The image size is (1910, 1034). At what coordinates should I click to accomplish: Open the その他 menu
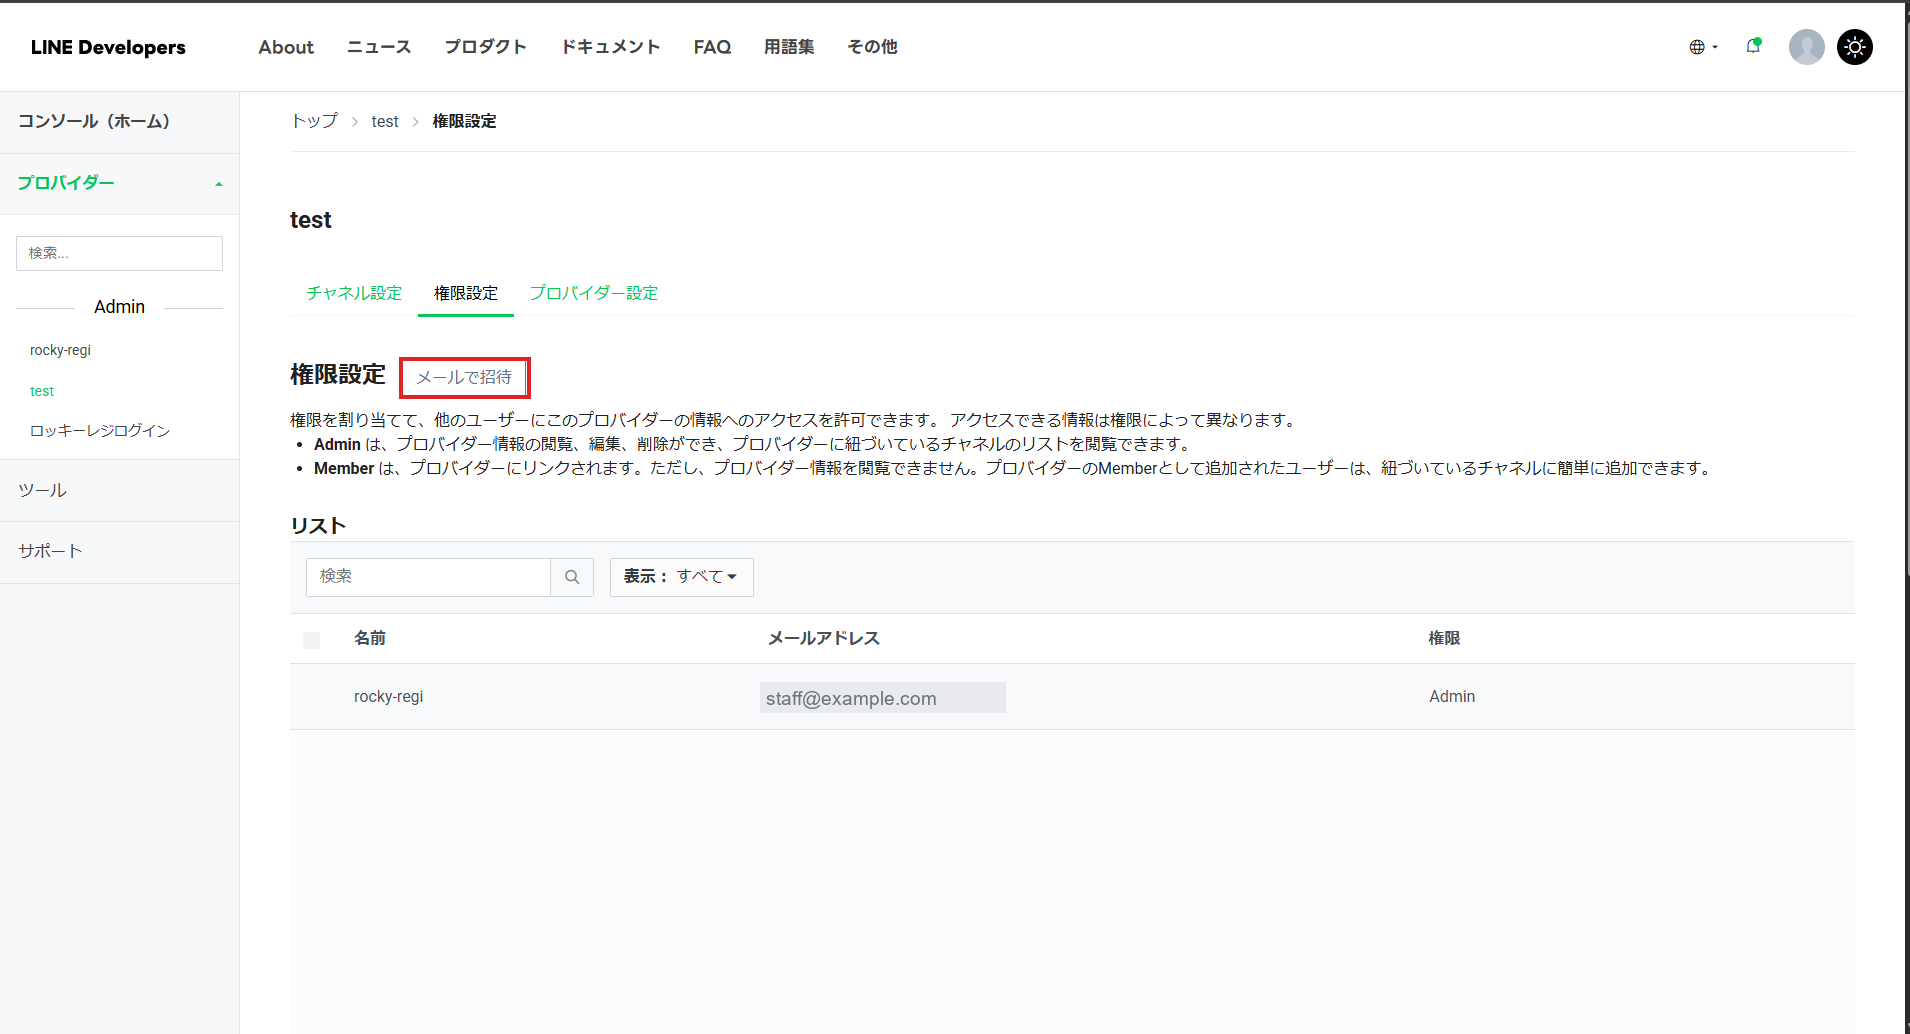point(872,47)
